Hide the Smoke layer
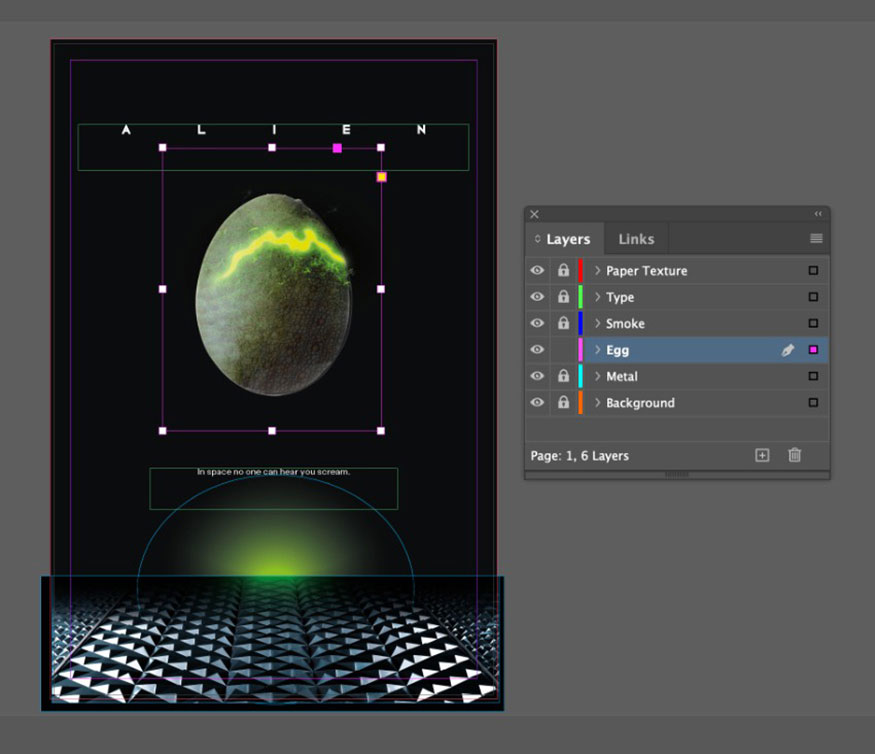 click(x=537, y=323)
